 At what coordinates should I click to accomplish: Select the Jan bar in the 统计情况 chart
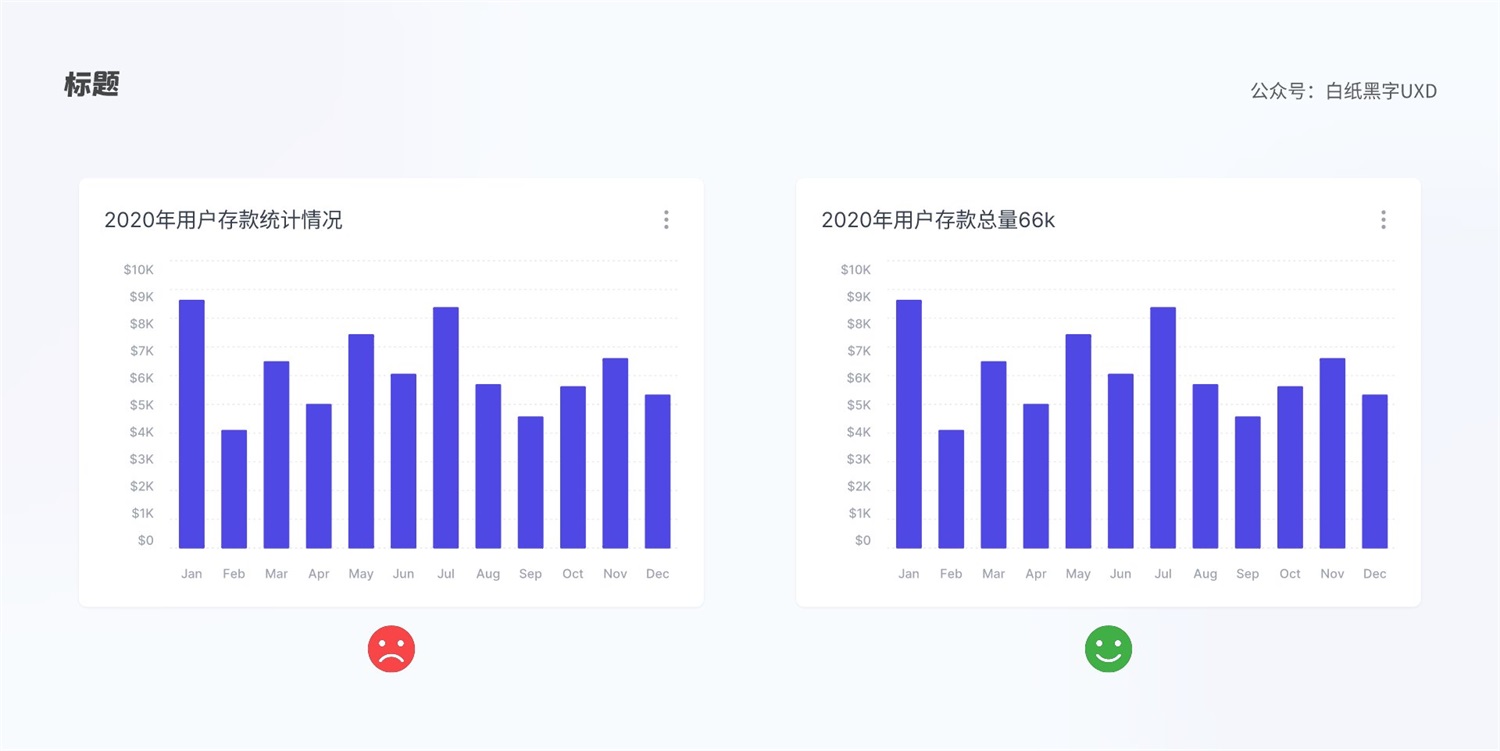(192, 424)
